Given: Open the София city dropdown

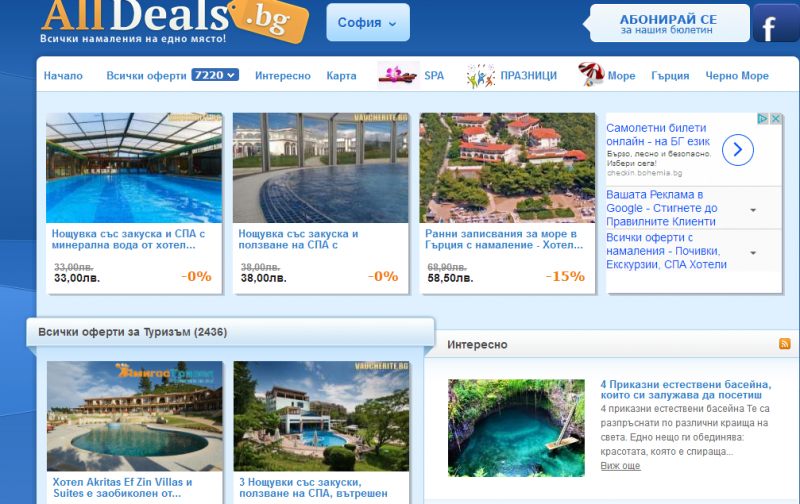Looking at the screenshot, I should pos(368,22).
